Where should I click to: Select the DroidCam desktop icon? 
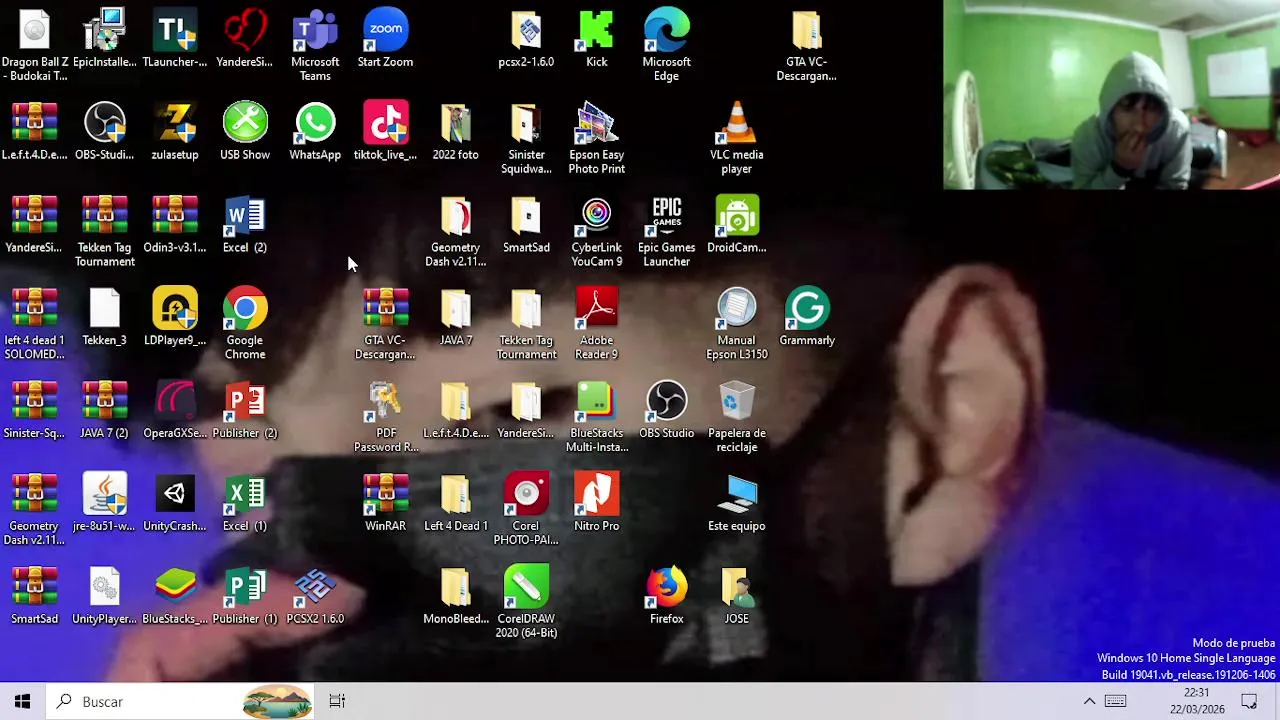coord(736,224)
